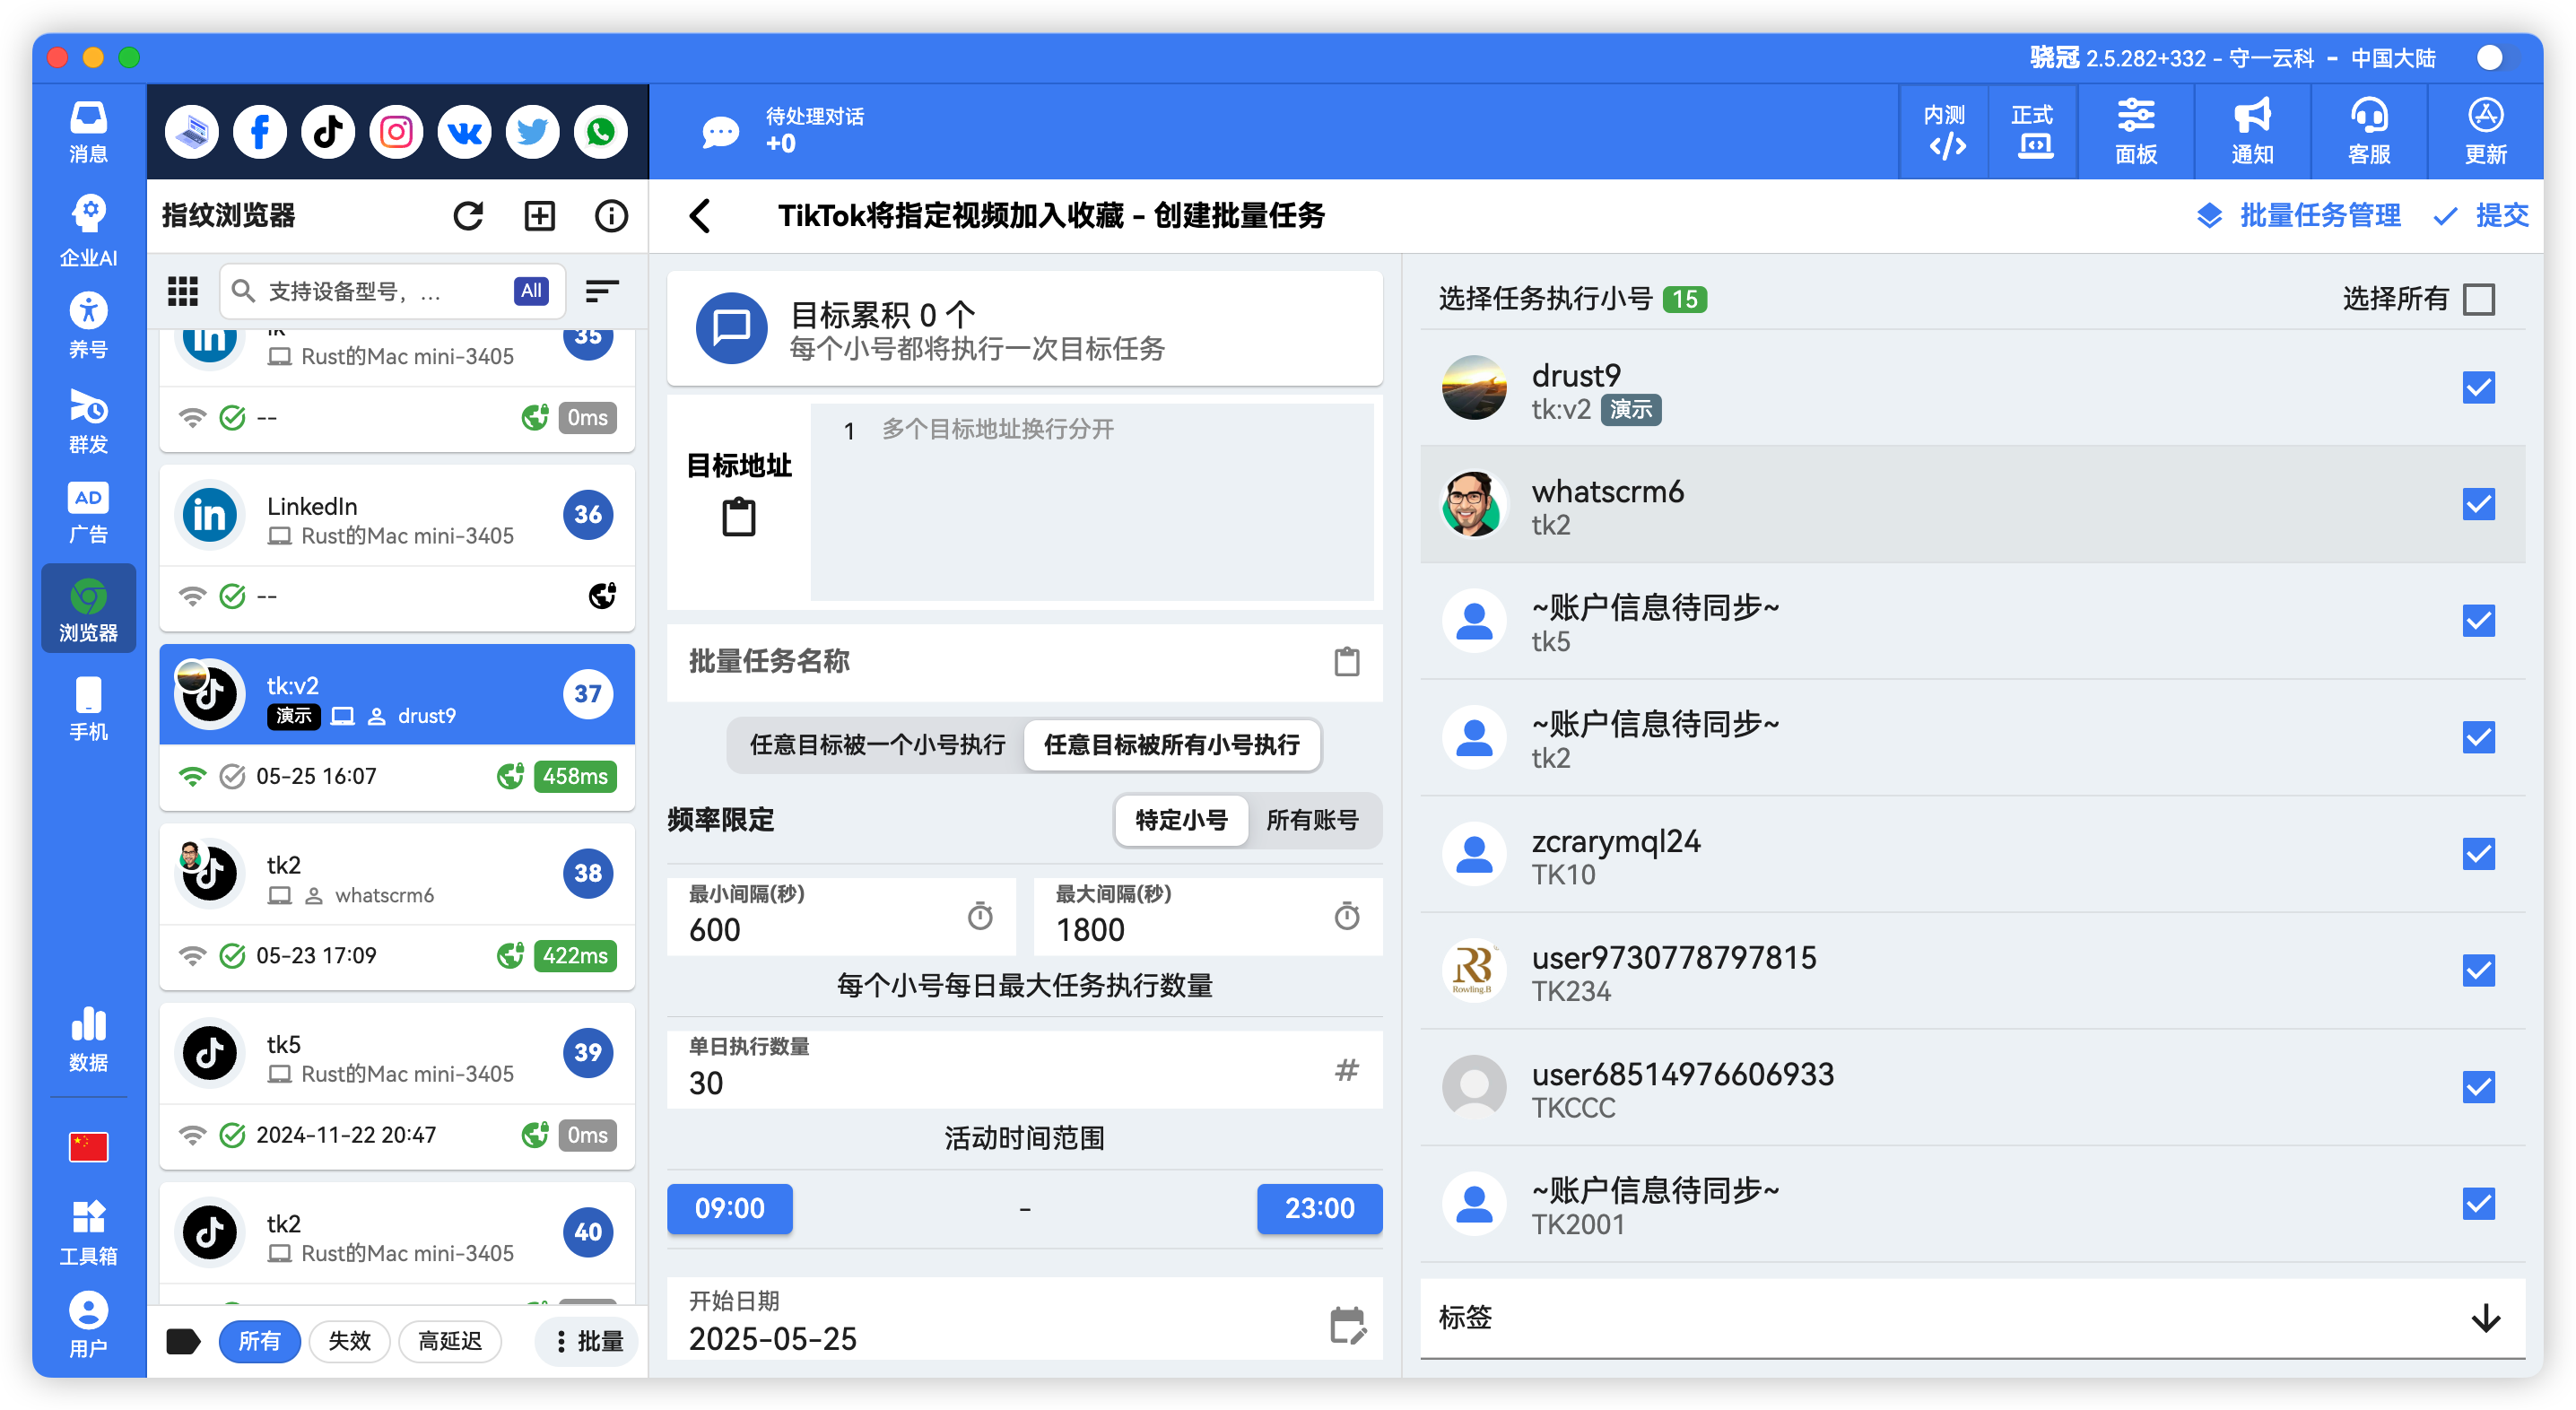Create new fingerprint browser with plus icon
2576x1410 pixels.
(539, 215)
